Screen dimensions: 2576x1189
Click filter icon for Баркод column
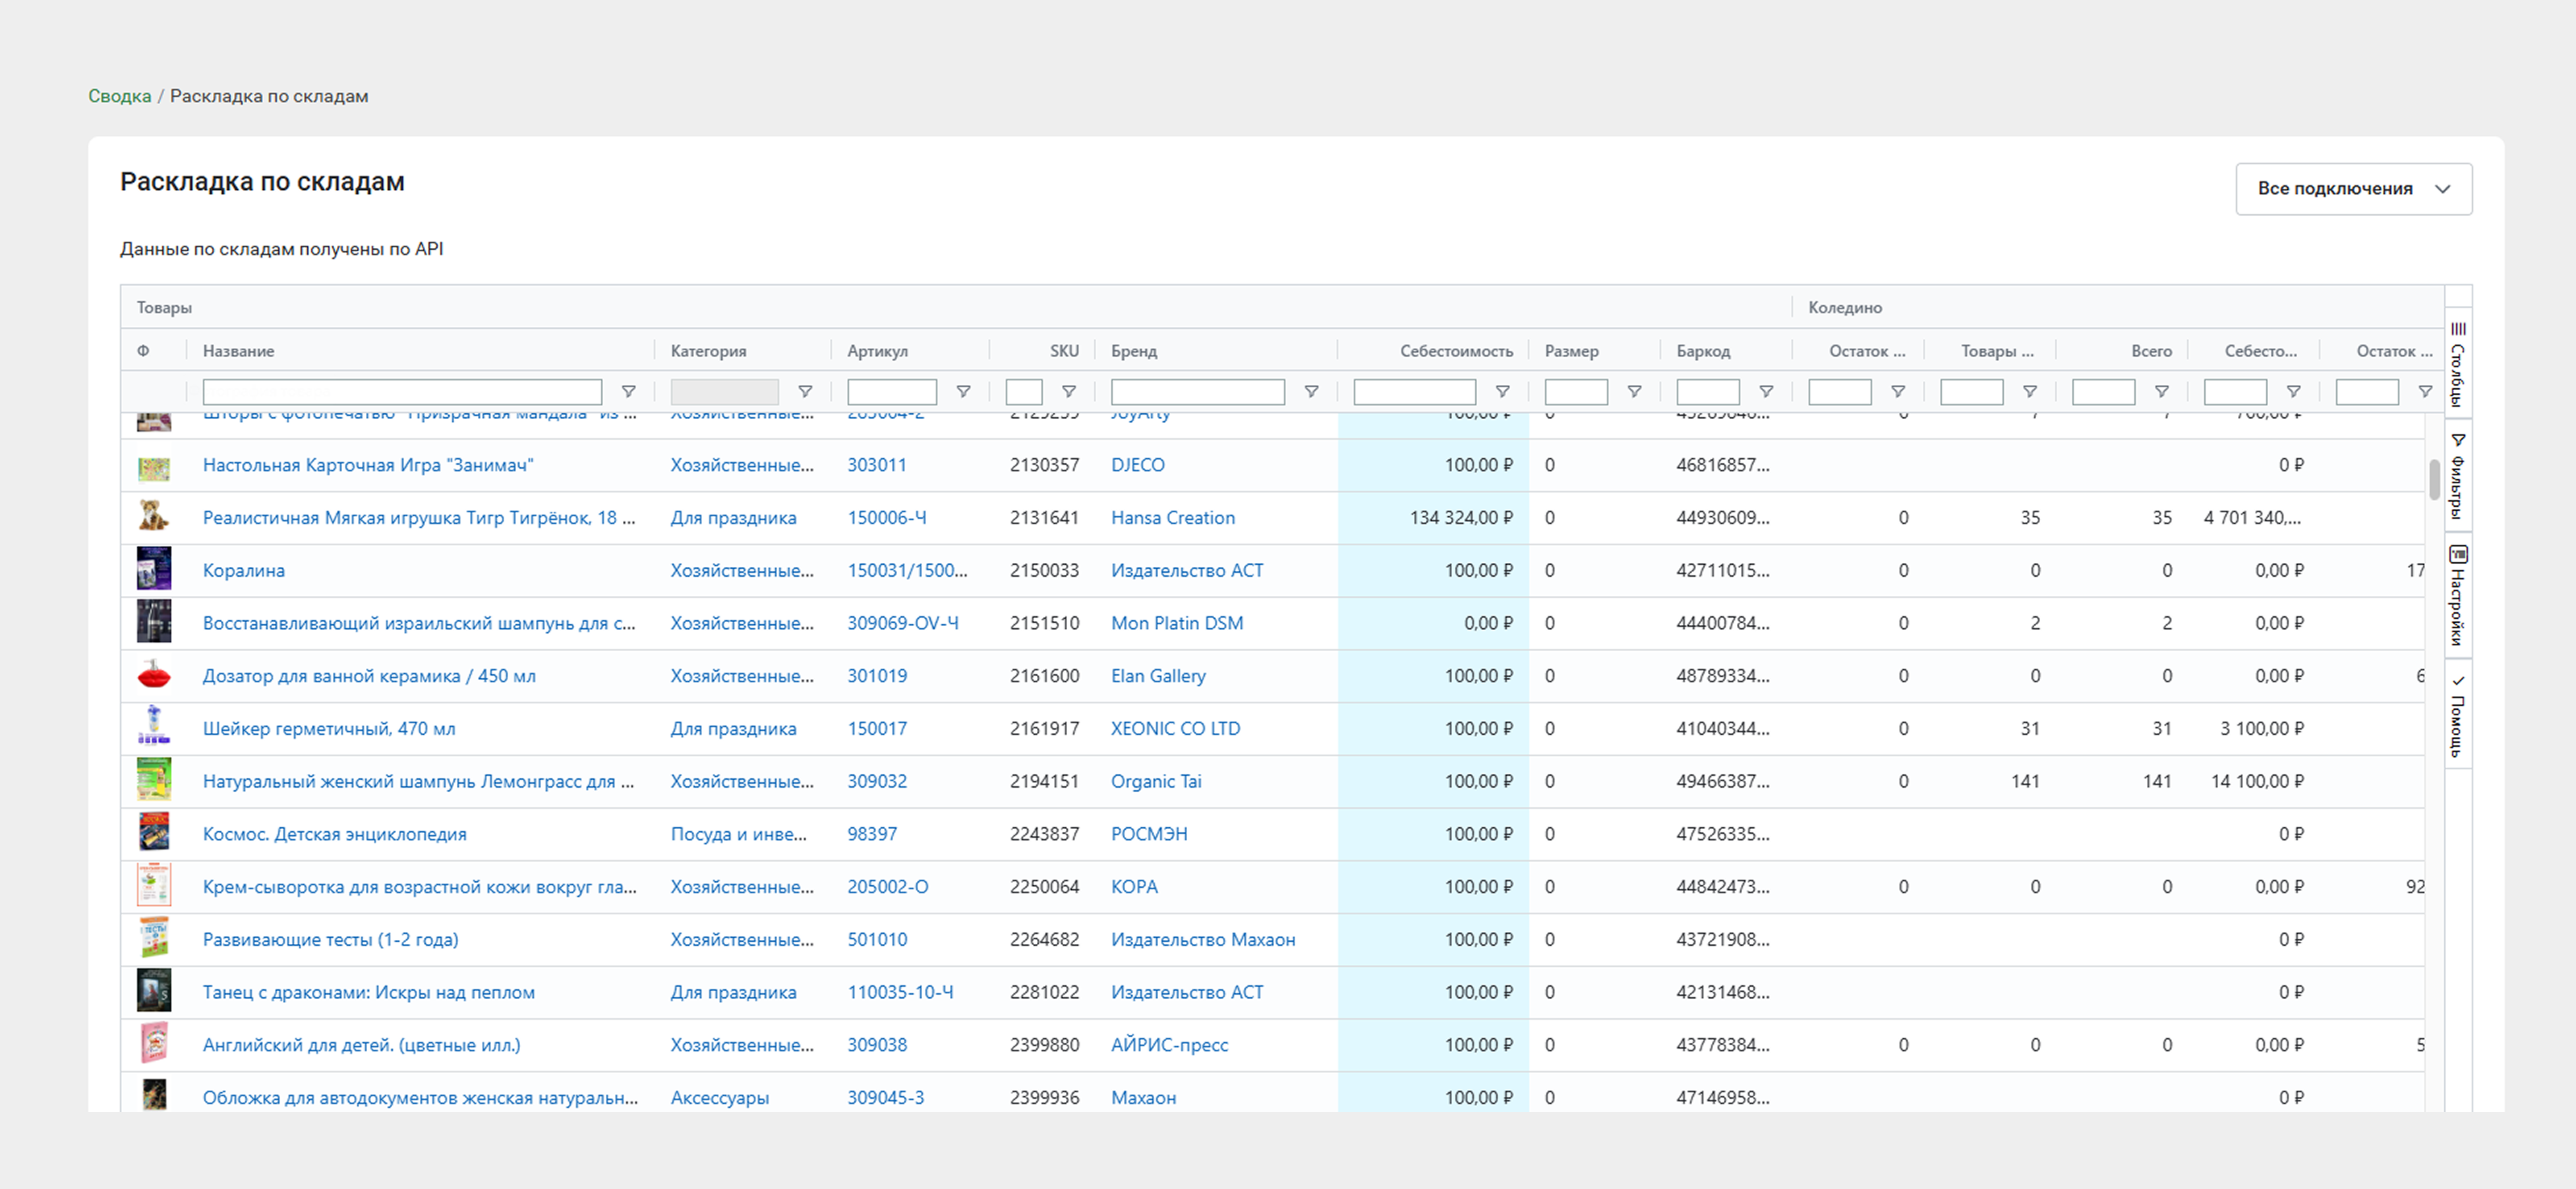(x=1766, y=392)
